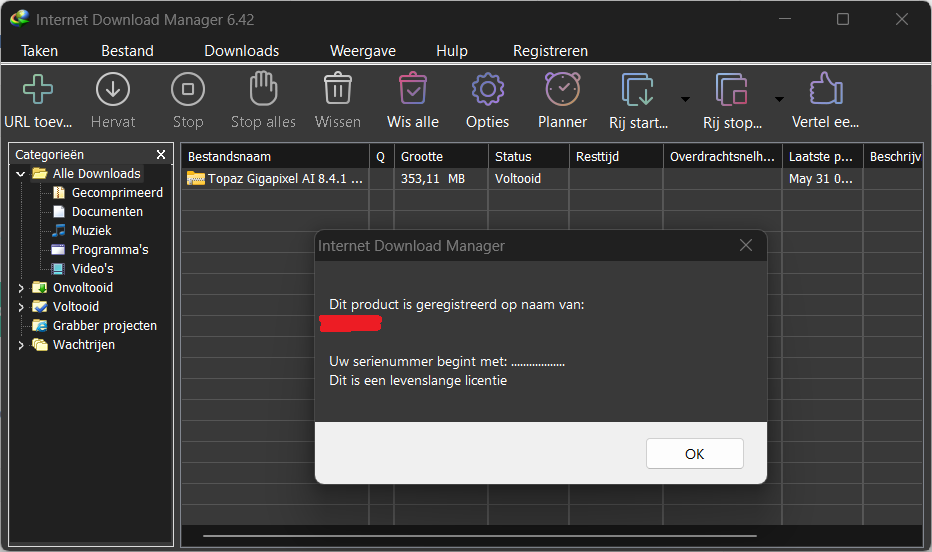Click the Programma's window icon
The height and width of the screenshot is (552, 932).
(58, 250)
